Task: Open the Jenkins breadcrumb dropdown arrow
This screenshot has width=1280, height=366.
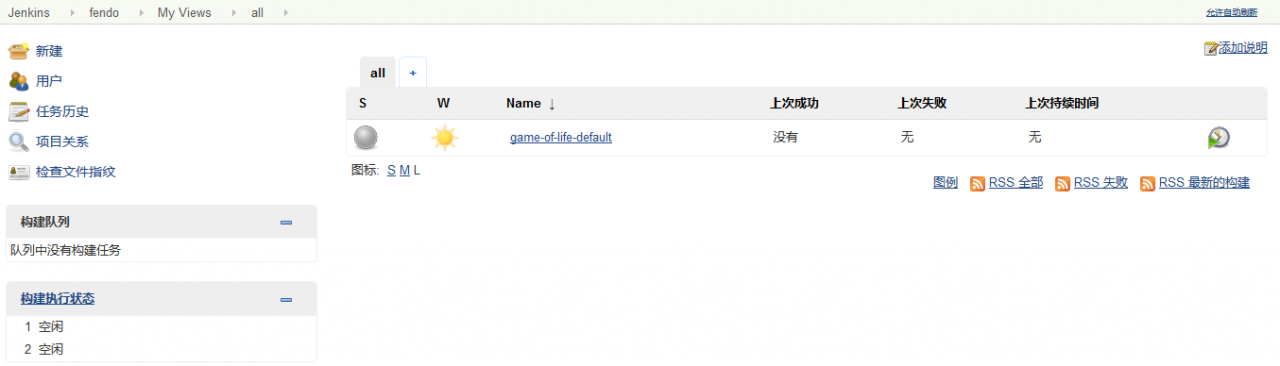Action: (73, 13)
